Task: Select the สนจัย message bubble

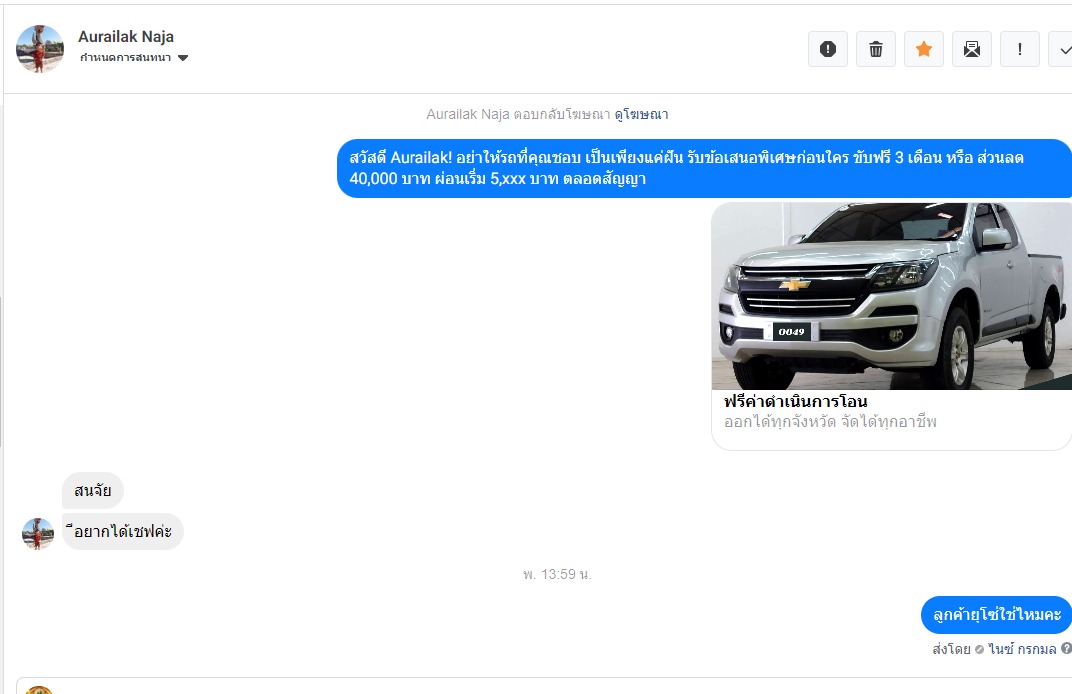Action: tap(93, 491)
